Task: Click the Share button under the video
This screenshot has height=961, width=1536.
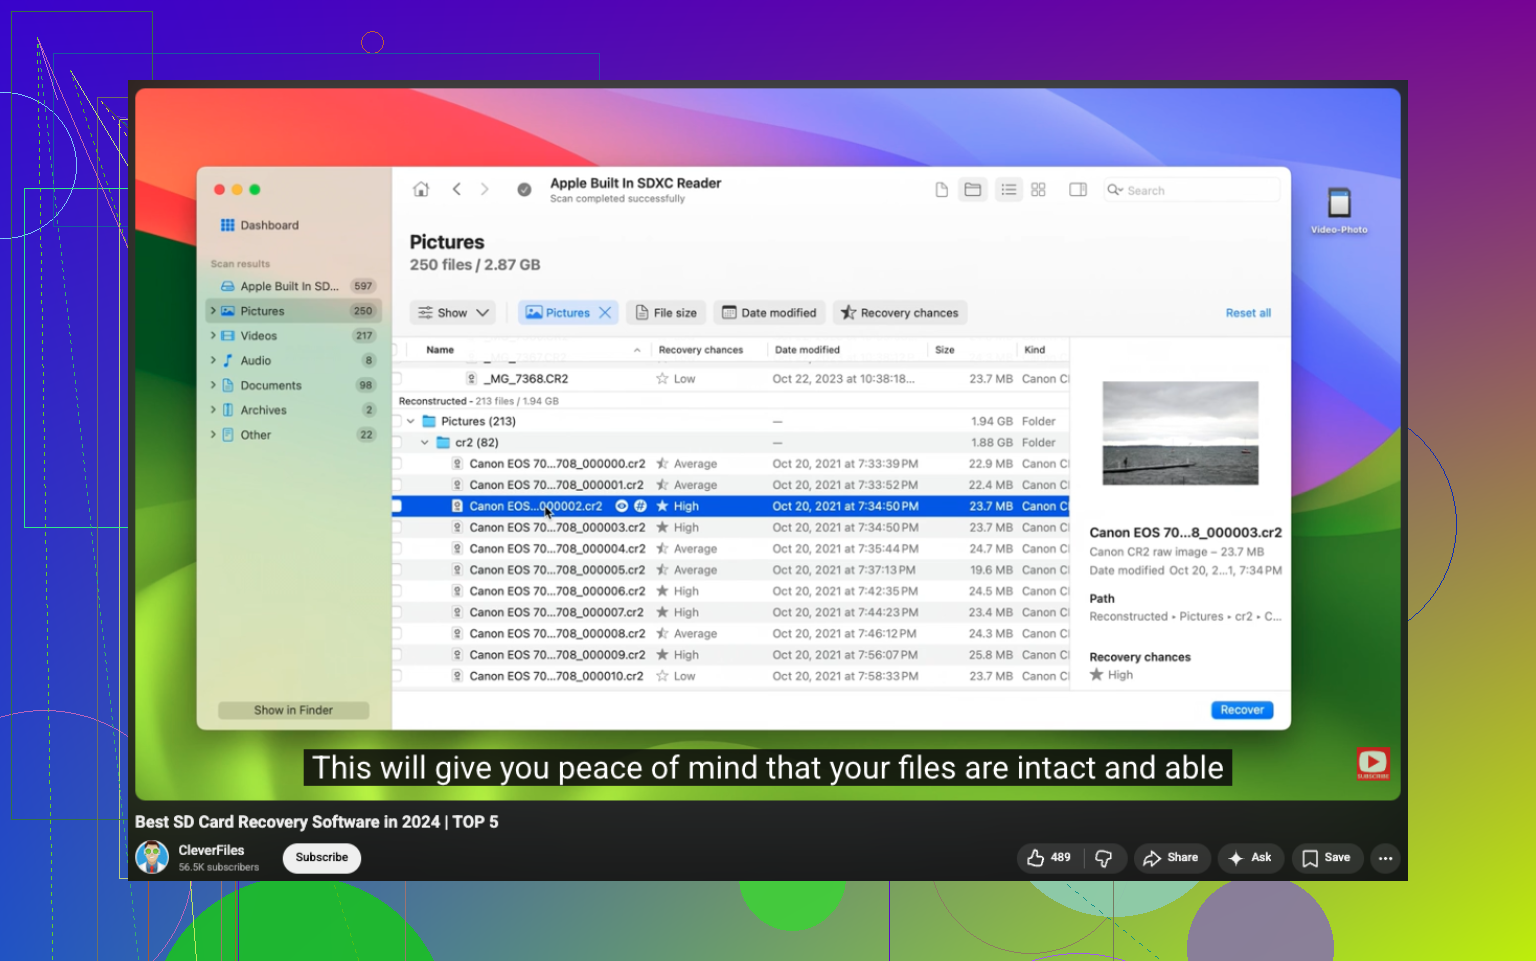Action: point(1171,858)
